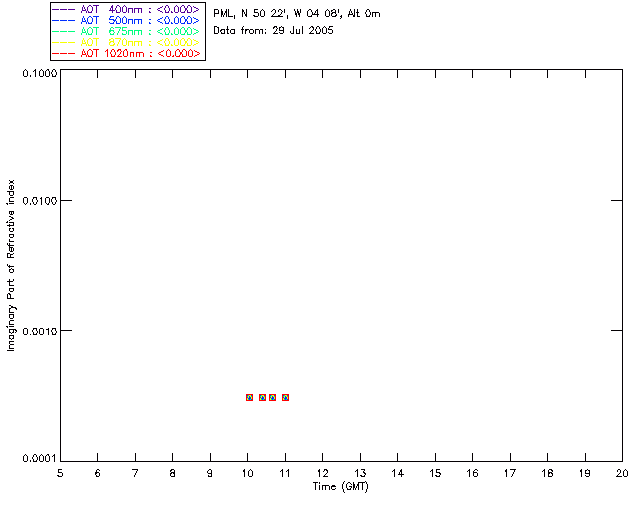Screen dimensions: 640x512
Task: Click the AOT 1020nm legend entry
Action: click(x=126, y=53)
